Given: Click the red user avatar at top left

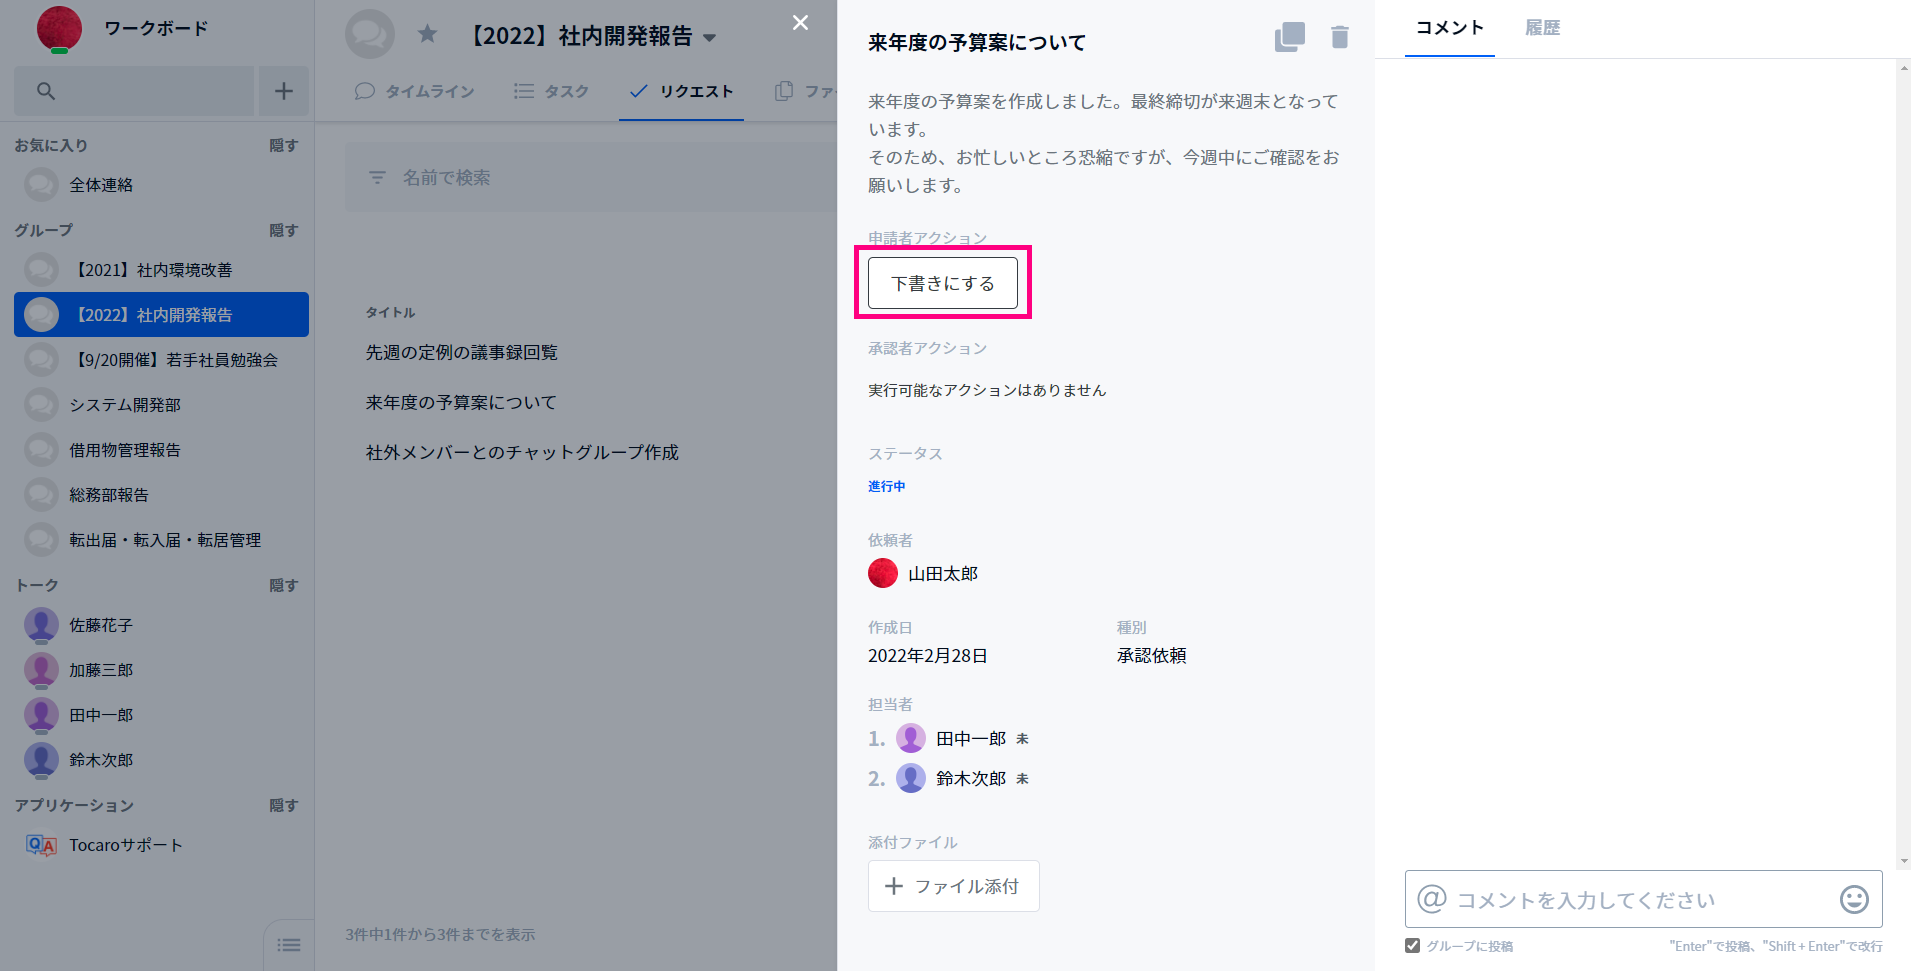Looking at the screenshot, I should [x=59, y=28].
